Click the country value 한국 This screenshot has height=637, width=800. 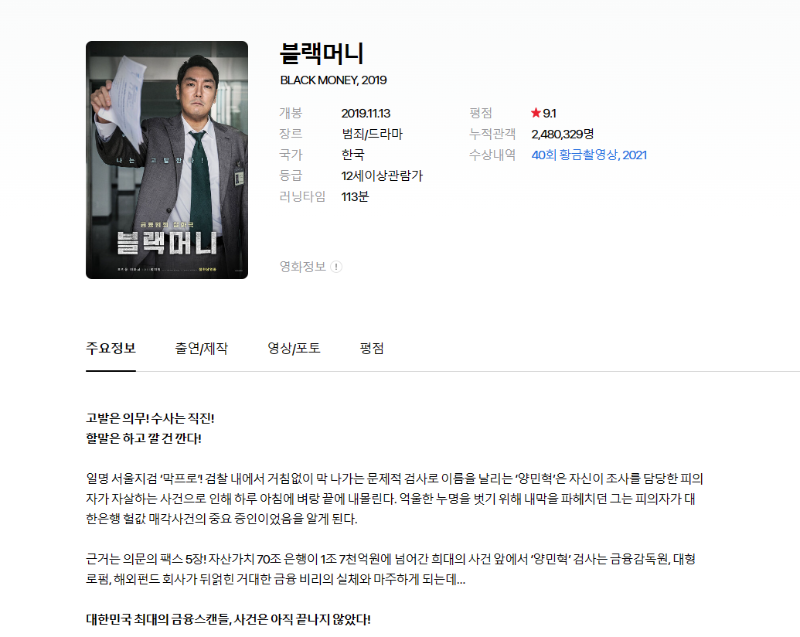[x=353, y=155]
